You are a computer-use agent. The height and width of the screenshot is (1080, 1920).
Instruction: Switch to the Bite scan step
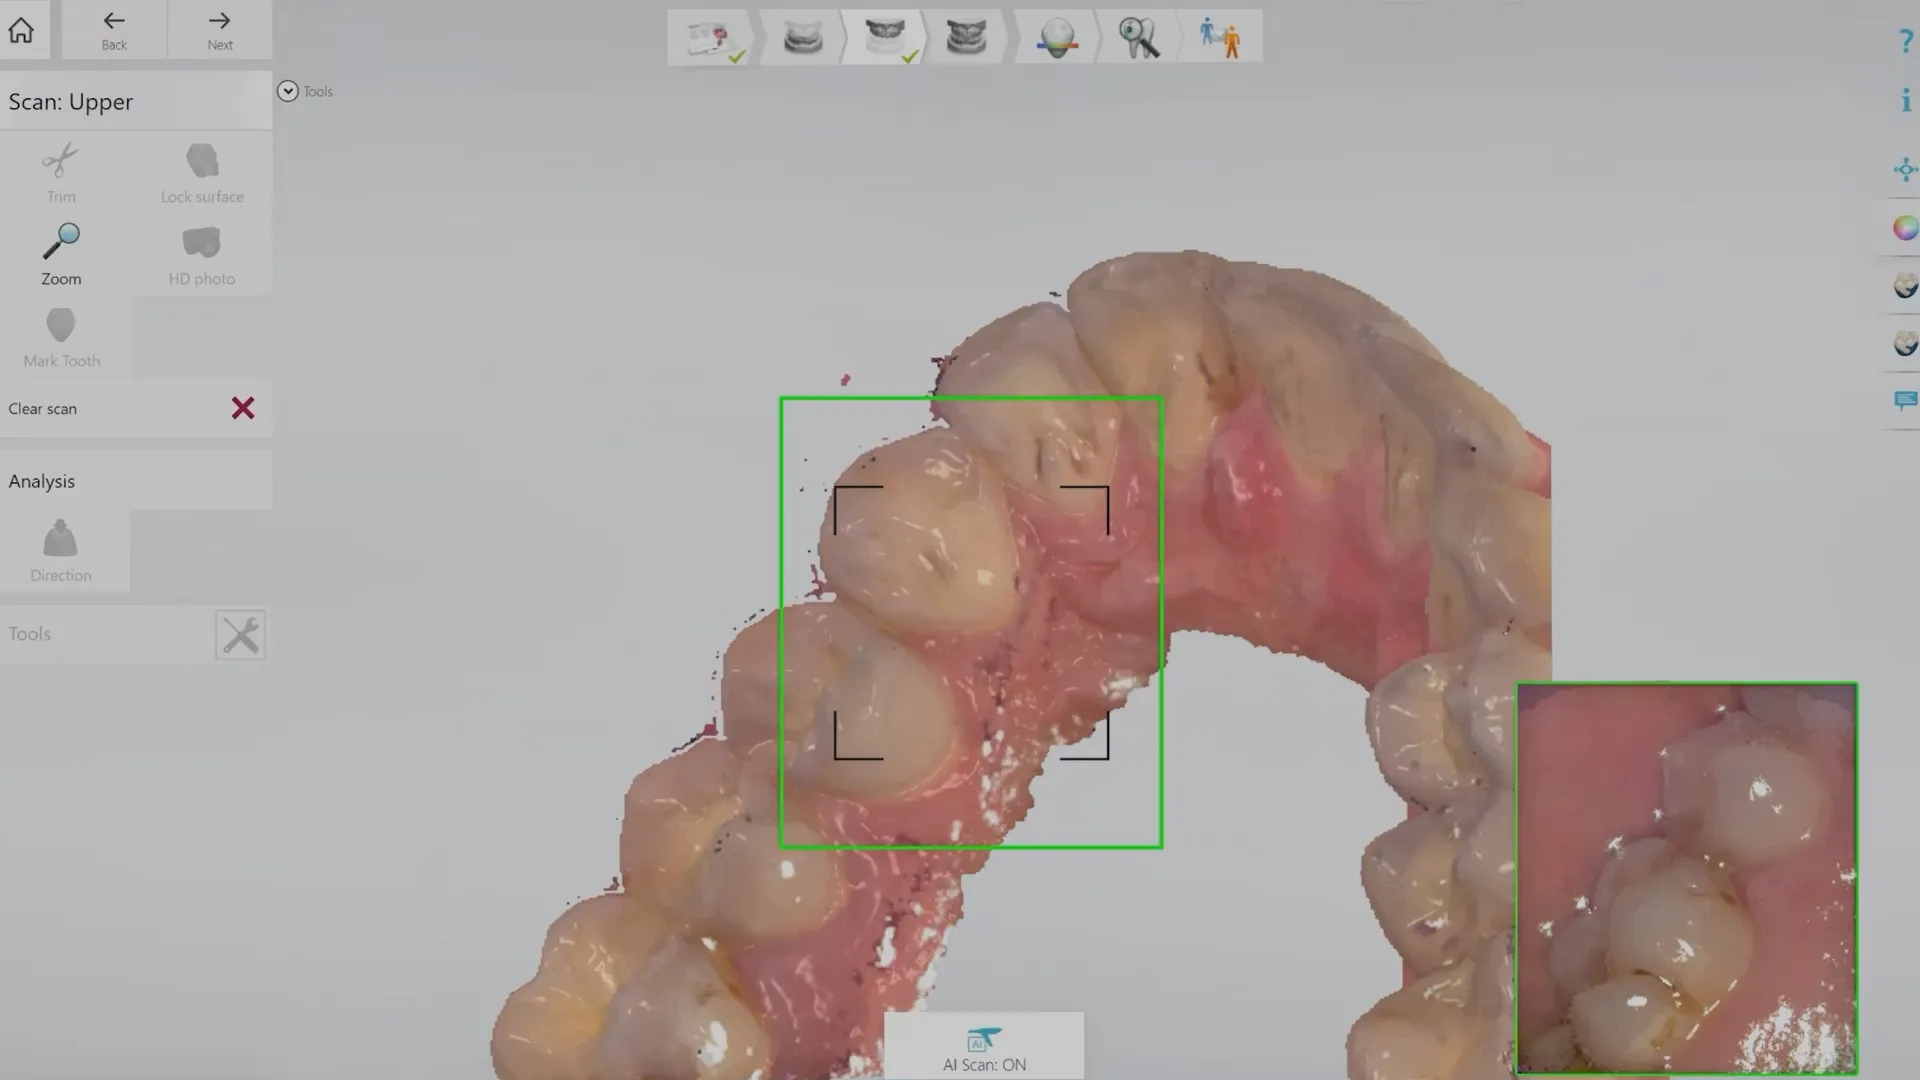click(965, 36)
